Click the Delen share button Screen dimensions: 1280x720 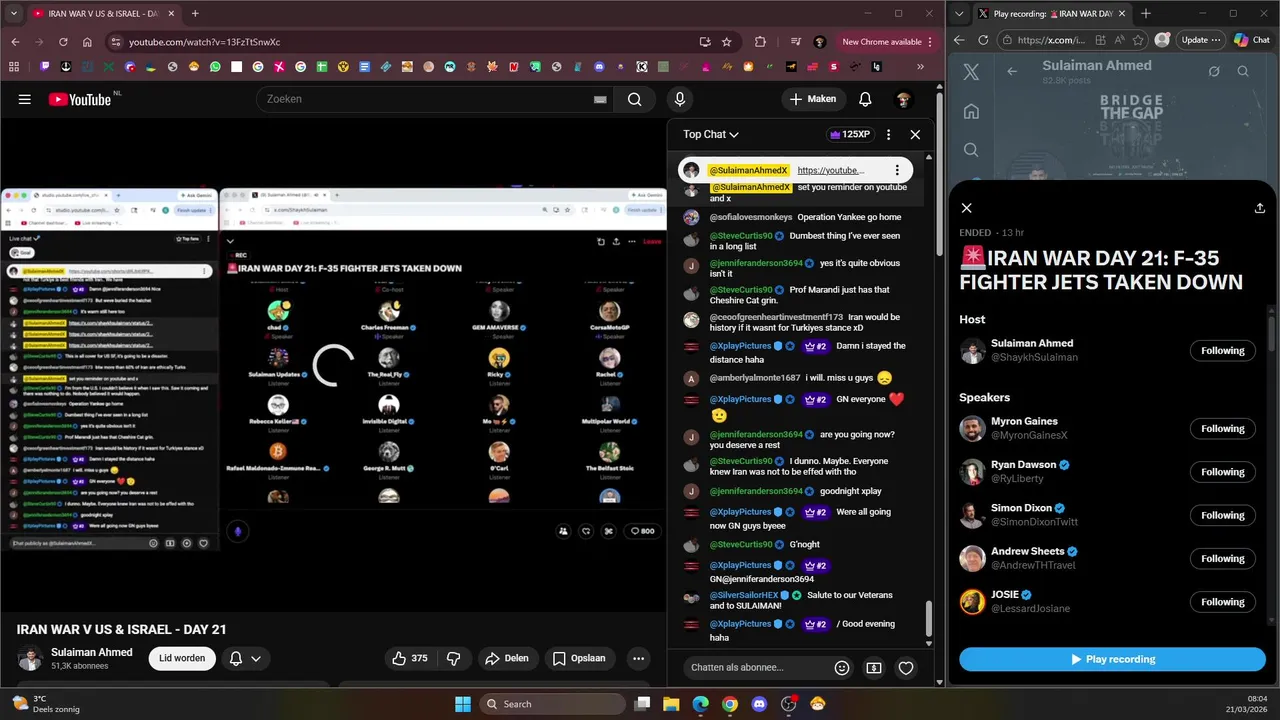pyautogui.click(x=507, y=658)
